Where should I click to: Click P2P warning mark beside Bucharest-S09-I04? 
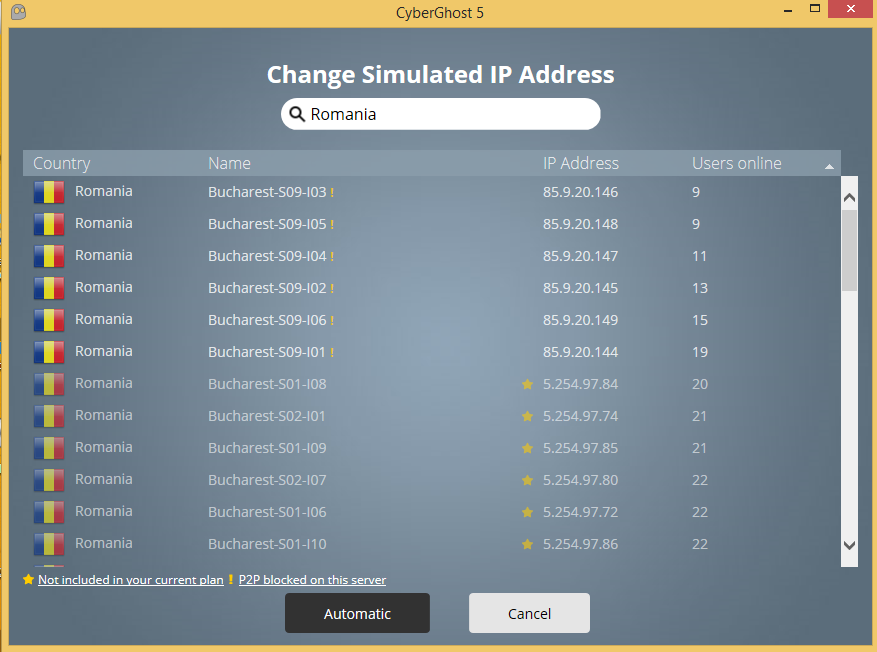[332, 256]
